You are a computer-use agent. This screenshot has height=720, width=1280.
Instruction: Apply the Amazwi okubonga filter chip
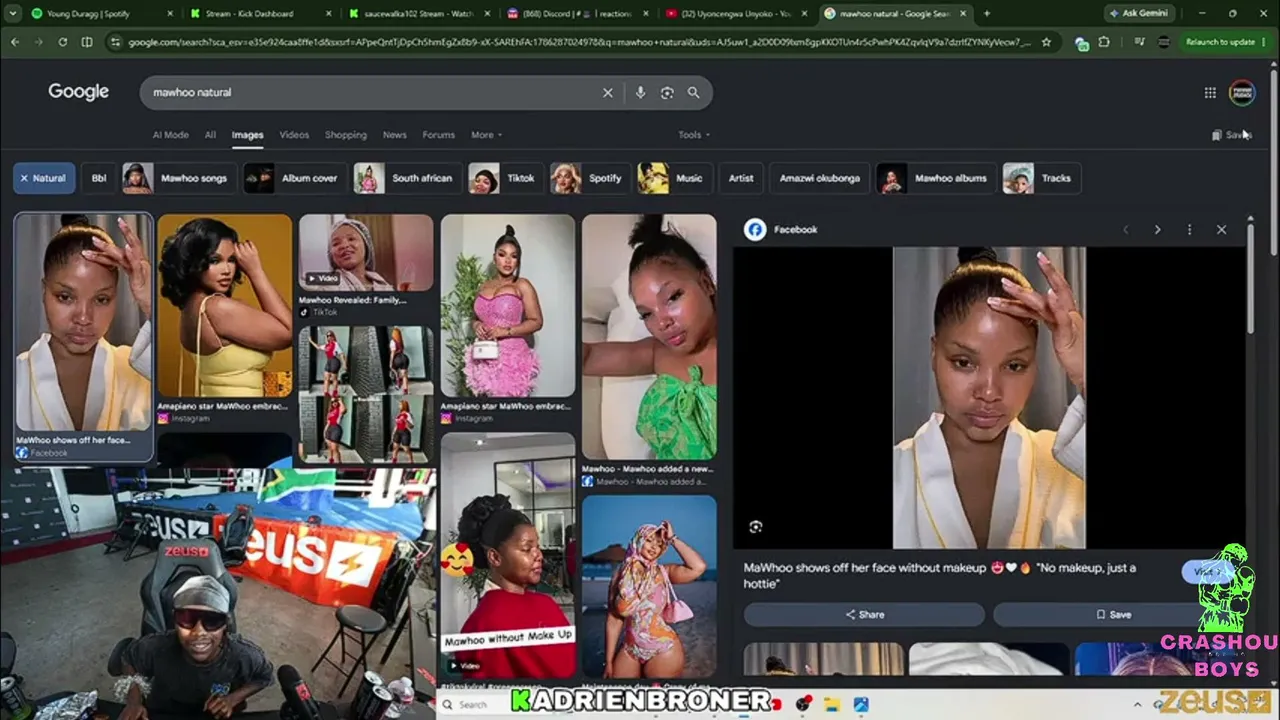pyautogui.click(x=820, y=178)
